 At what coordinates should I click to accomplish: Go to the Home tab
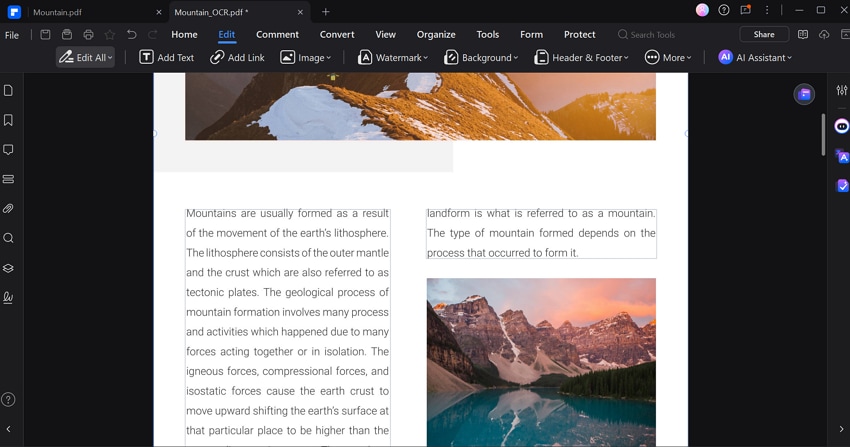[x=184, y=34]
